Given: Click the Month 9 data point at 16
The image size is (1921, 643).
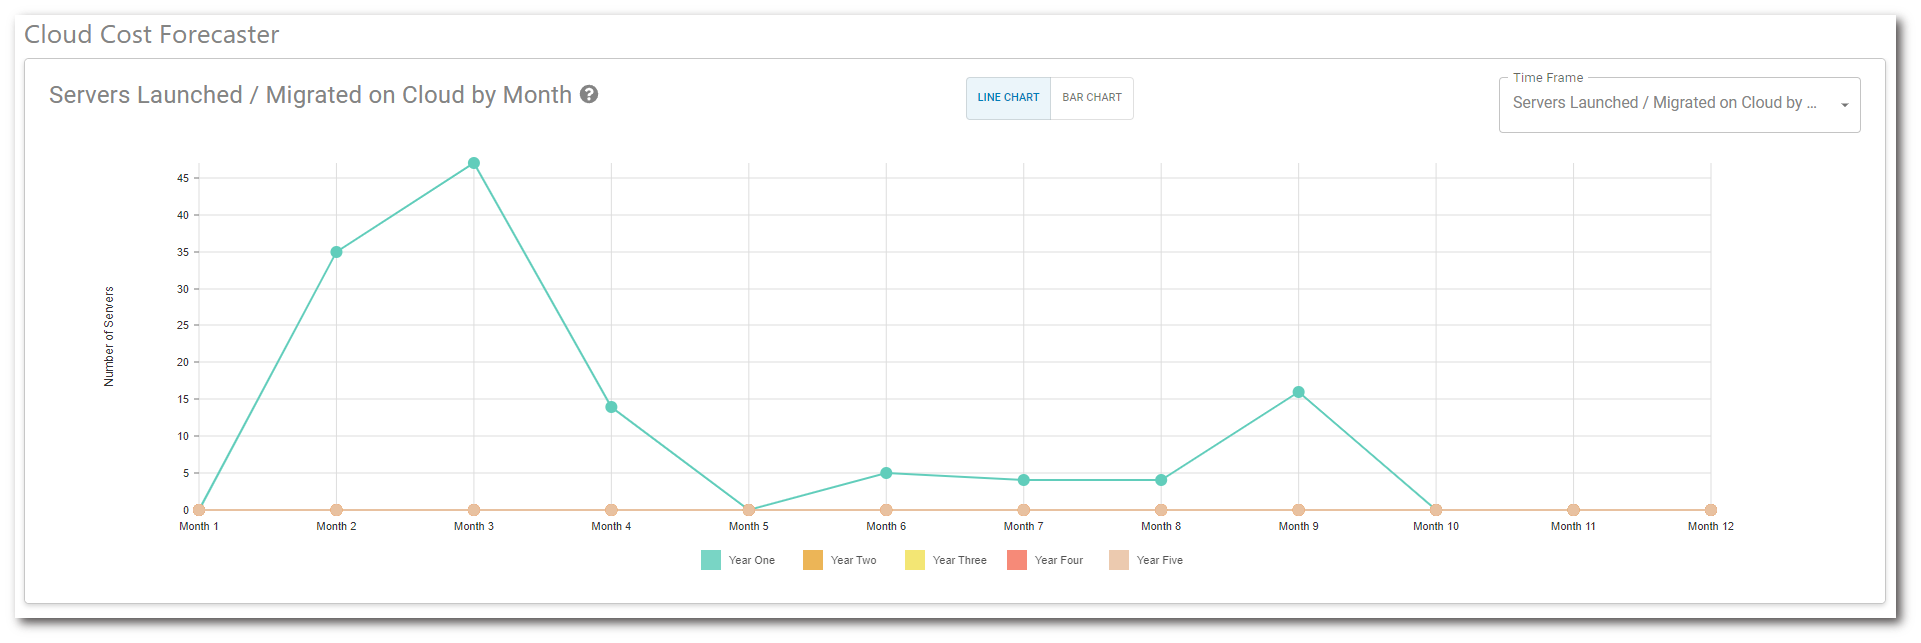Looking at the screenshot, I should click(x=1298, y=392).
